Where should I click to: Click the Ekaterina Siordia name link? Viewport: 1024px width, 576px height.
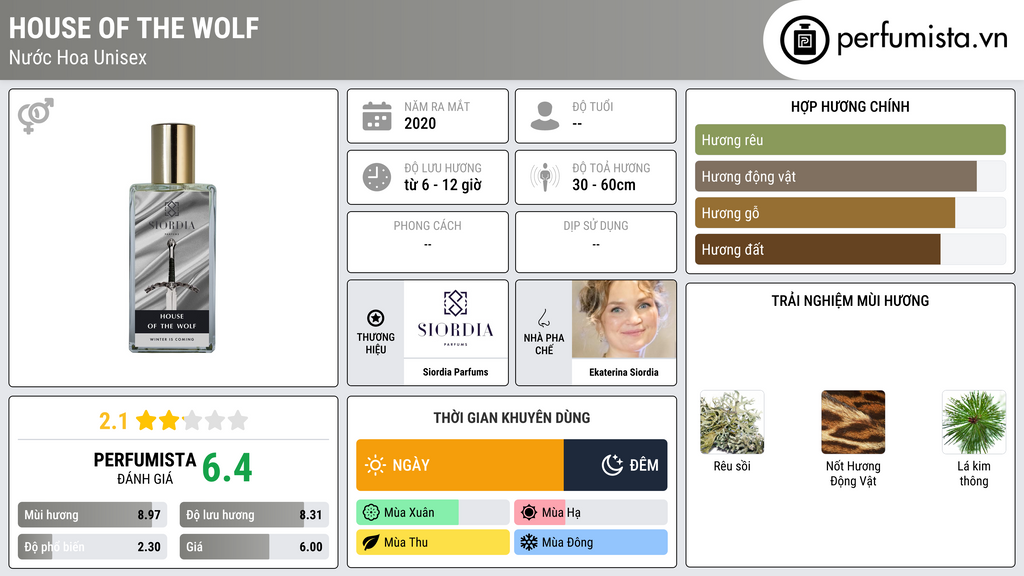pyautogui.click(x=624, y=372)
